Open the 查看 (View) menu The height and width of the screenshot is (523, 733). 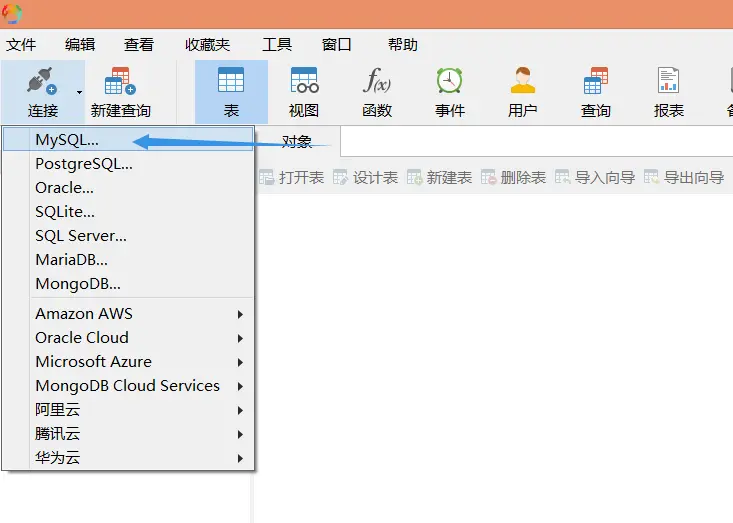pos(139,45)
